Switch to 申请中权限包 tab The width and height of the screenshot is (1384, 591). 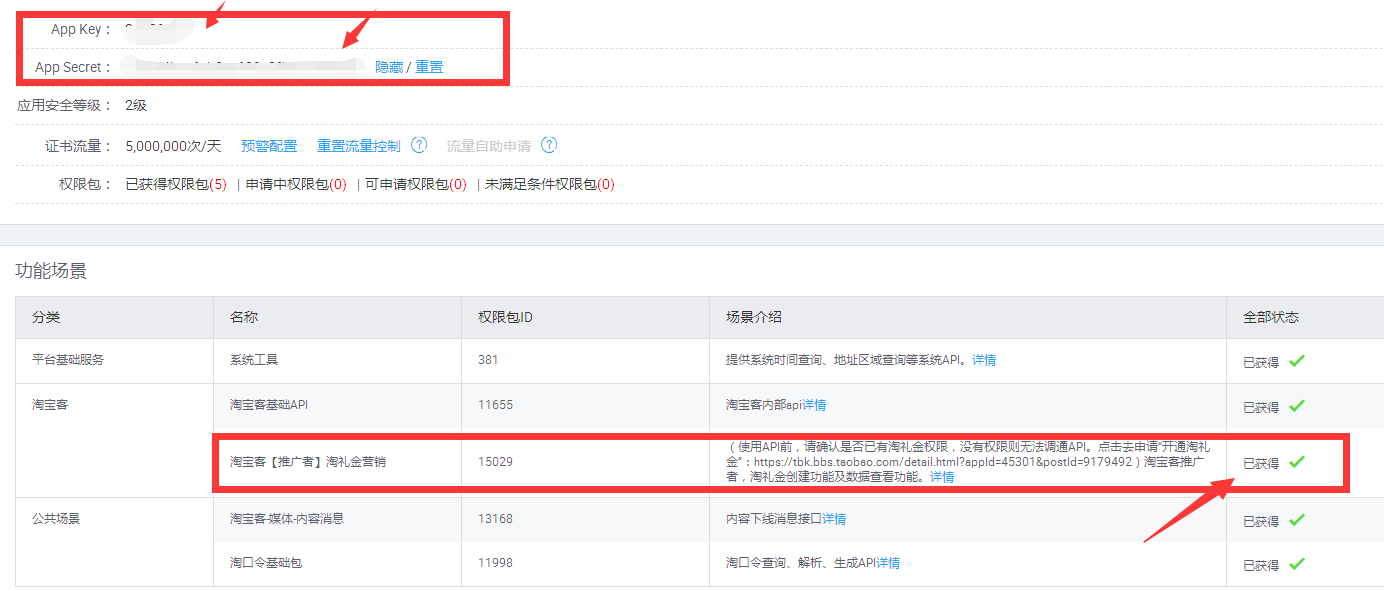point(296,184)
